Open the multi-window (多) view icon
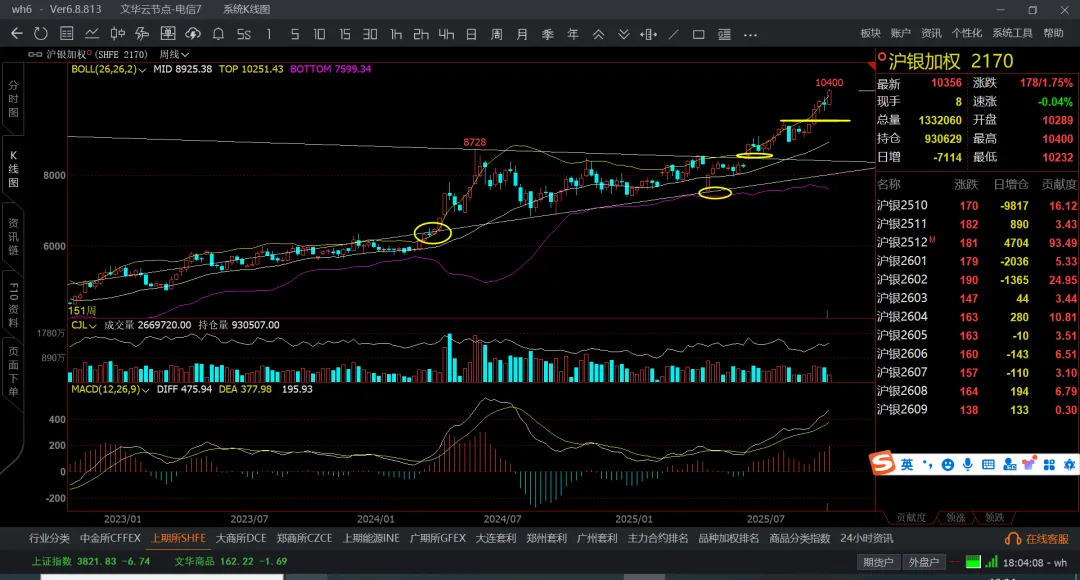This screenshot has width=1080, height=580. pos(143,34)
